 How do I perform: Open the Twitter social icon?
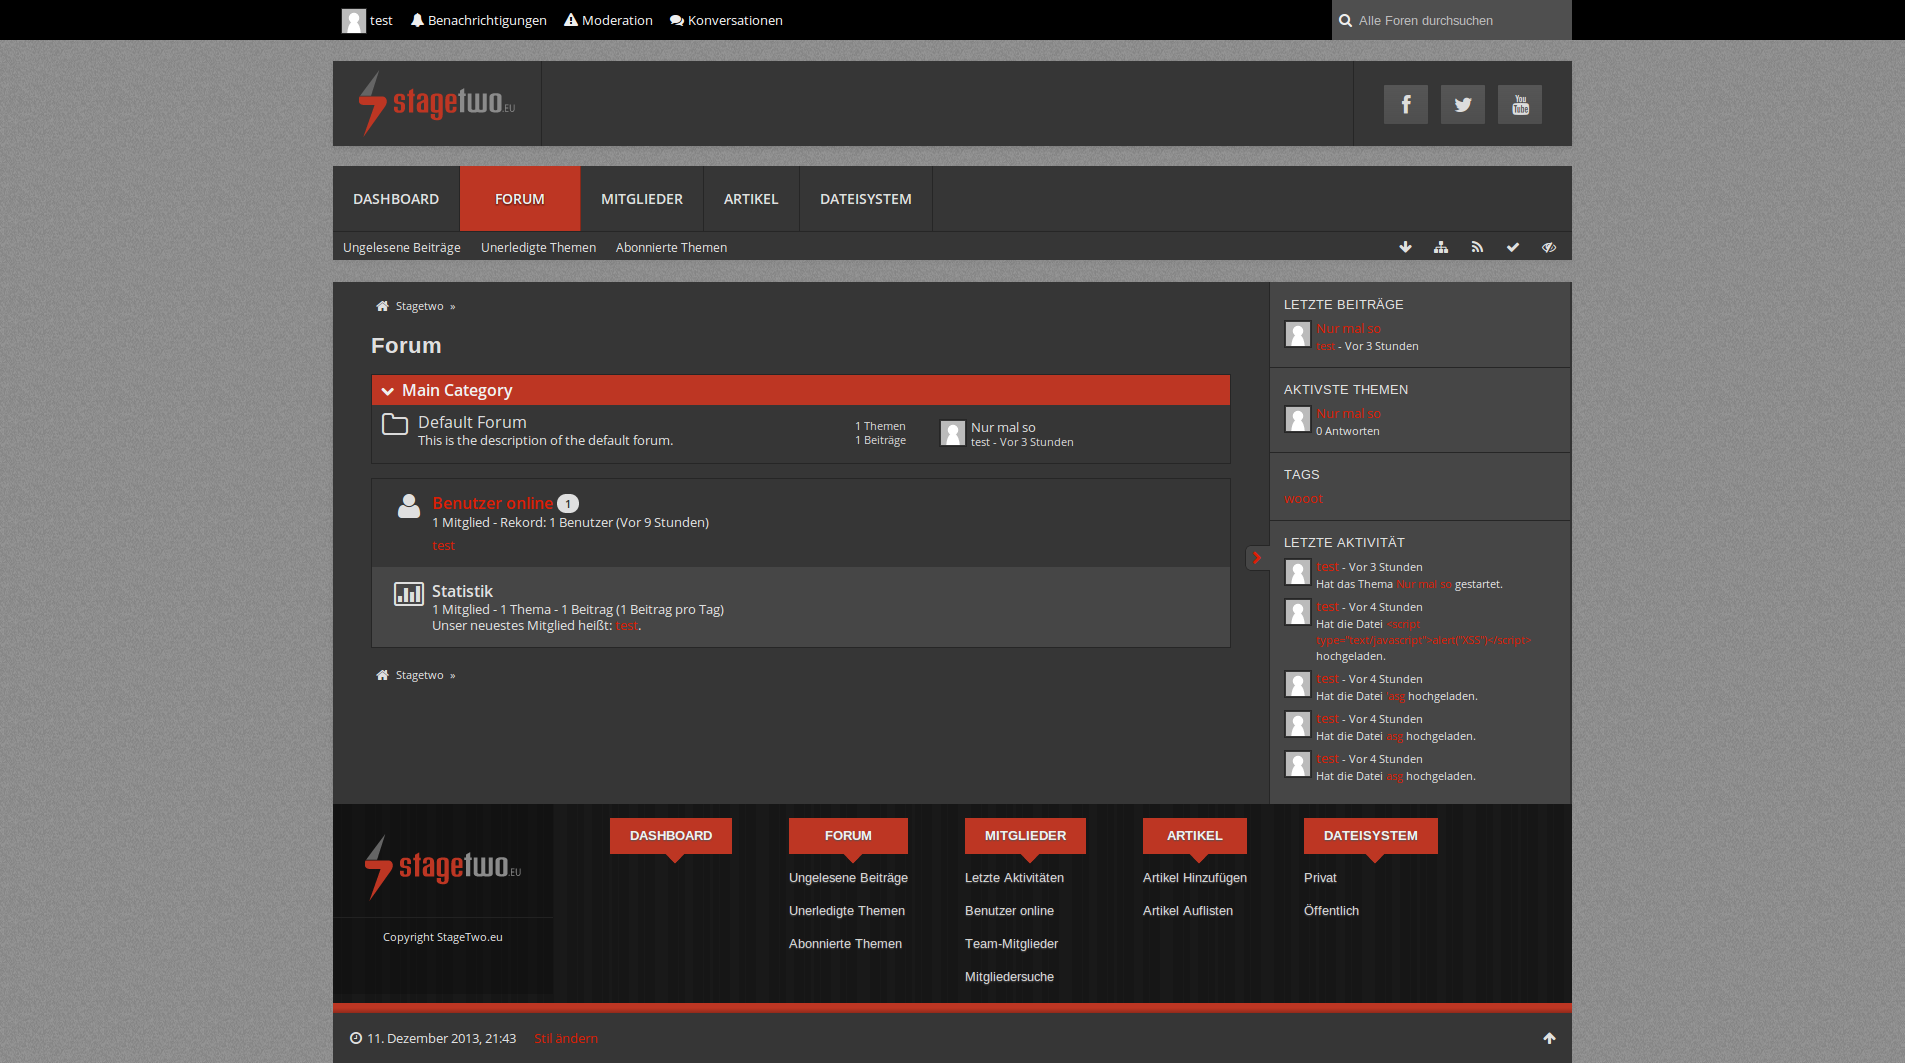pos(1462,105)
